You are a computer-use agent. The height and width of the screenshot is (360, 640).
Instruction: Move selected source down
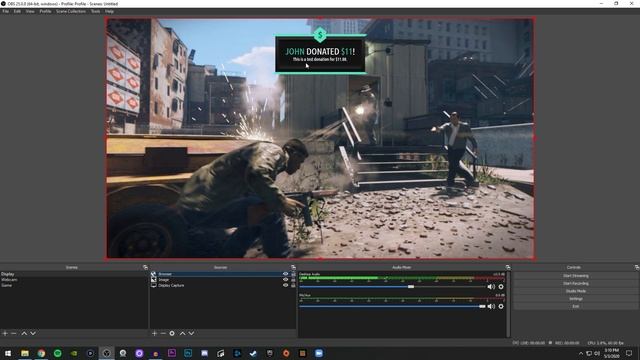coord(191,333)
